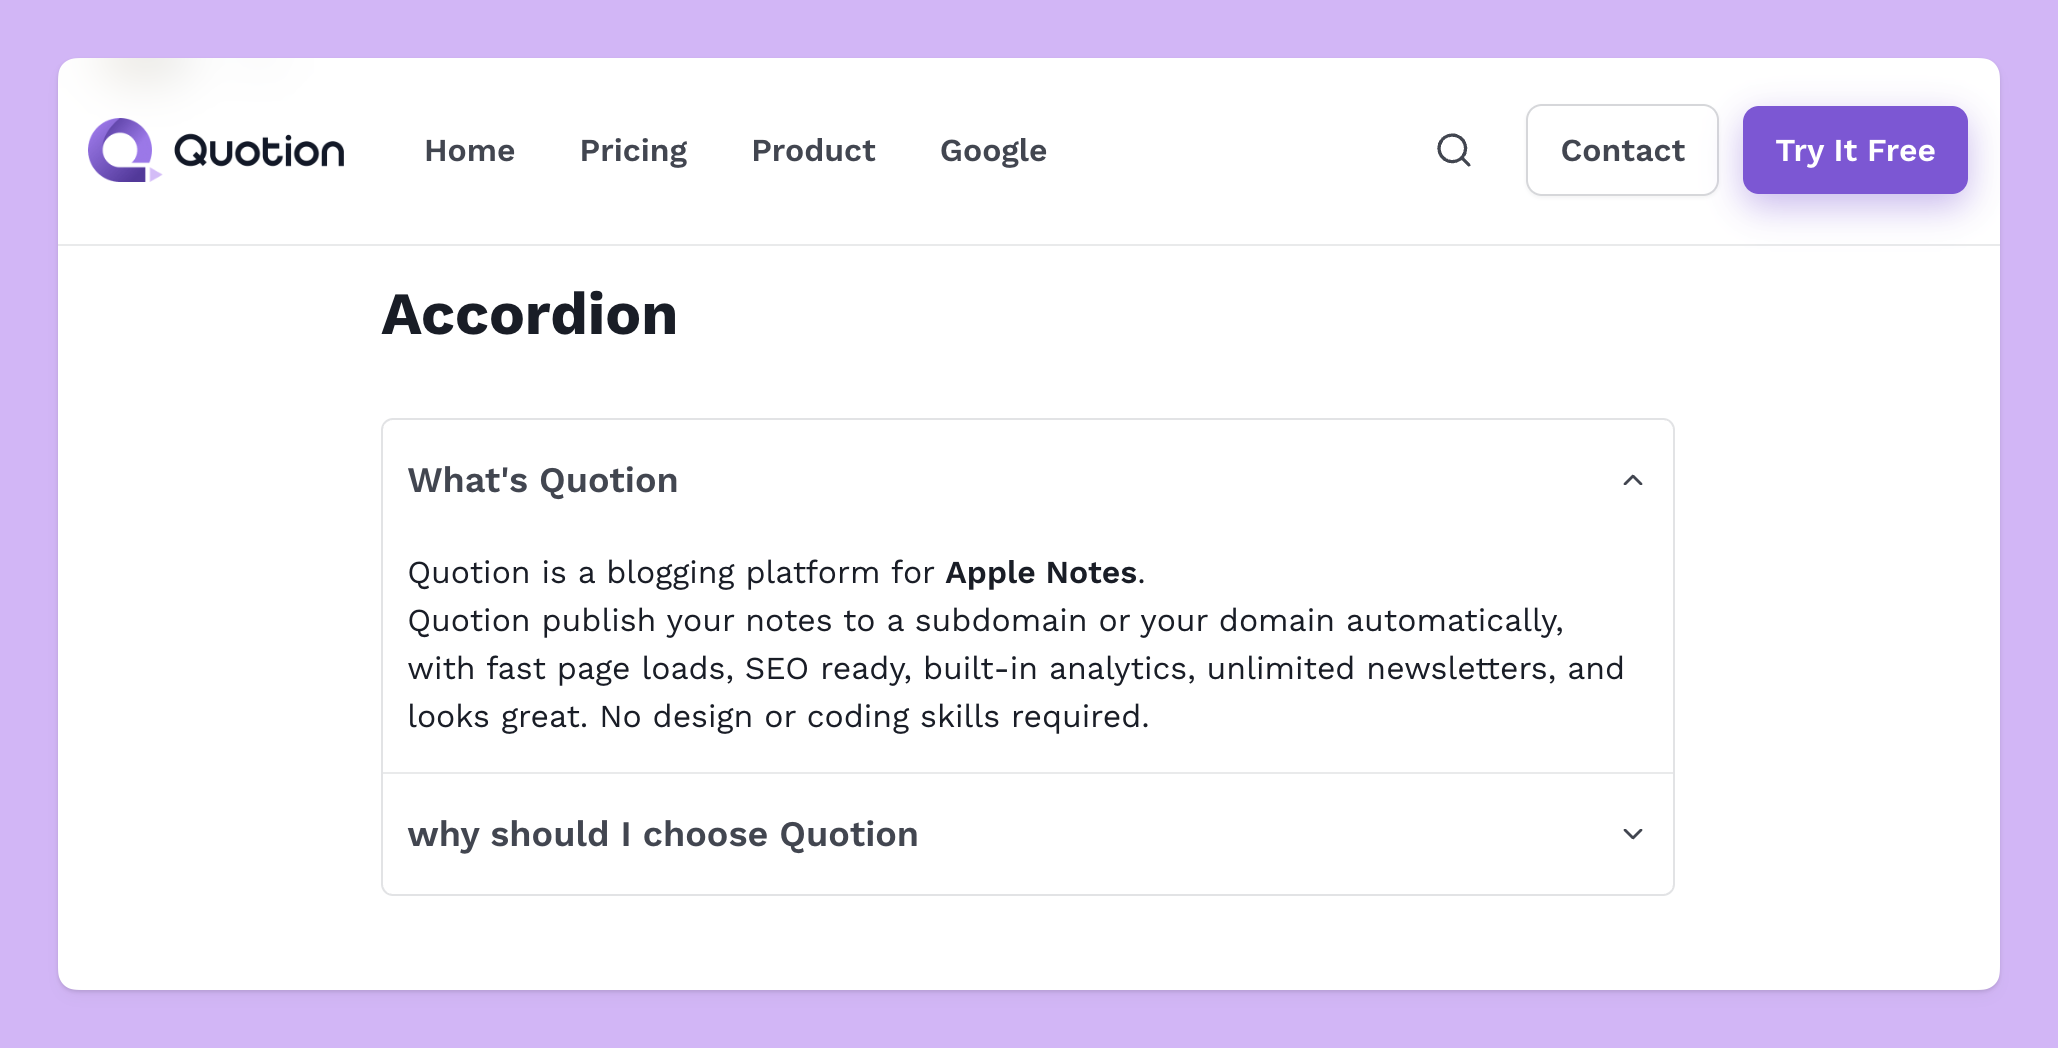Image resolution: width=2058 pixels, height=1048 pixels.
Task: Click the purple Quotion logo icon
Action: [x=124, y=150]
